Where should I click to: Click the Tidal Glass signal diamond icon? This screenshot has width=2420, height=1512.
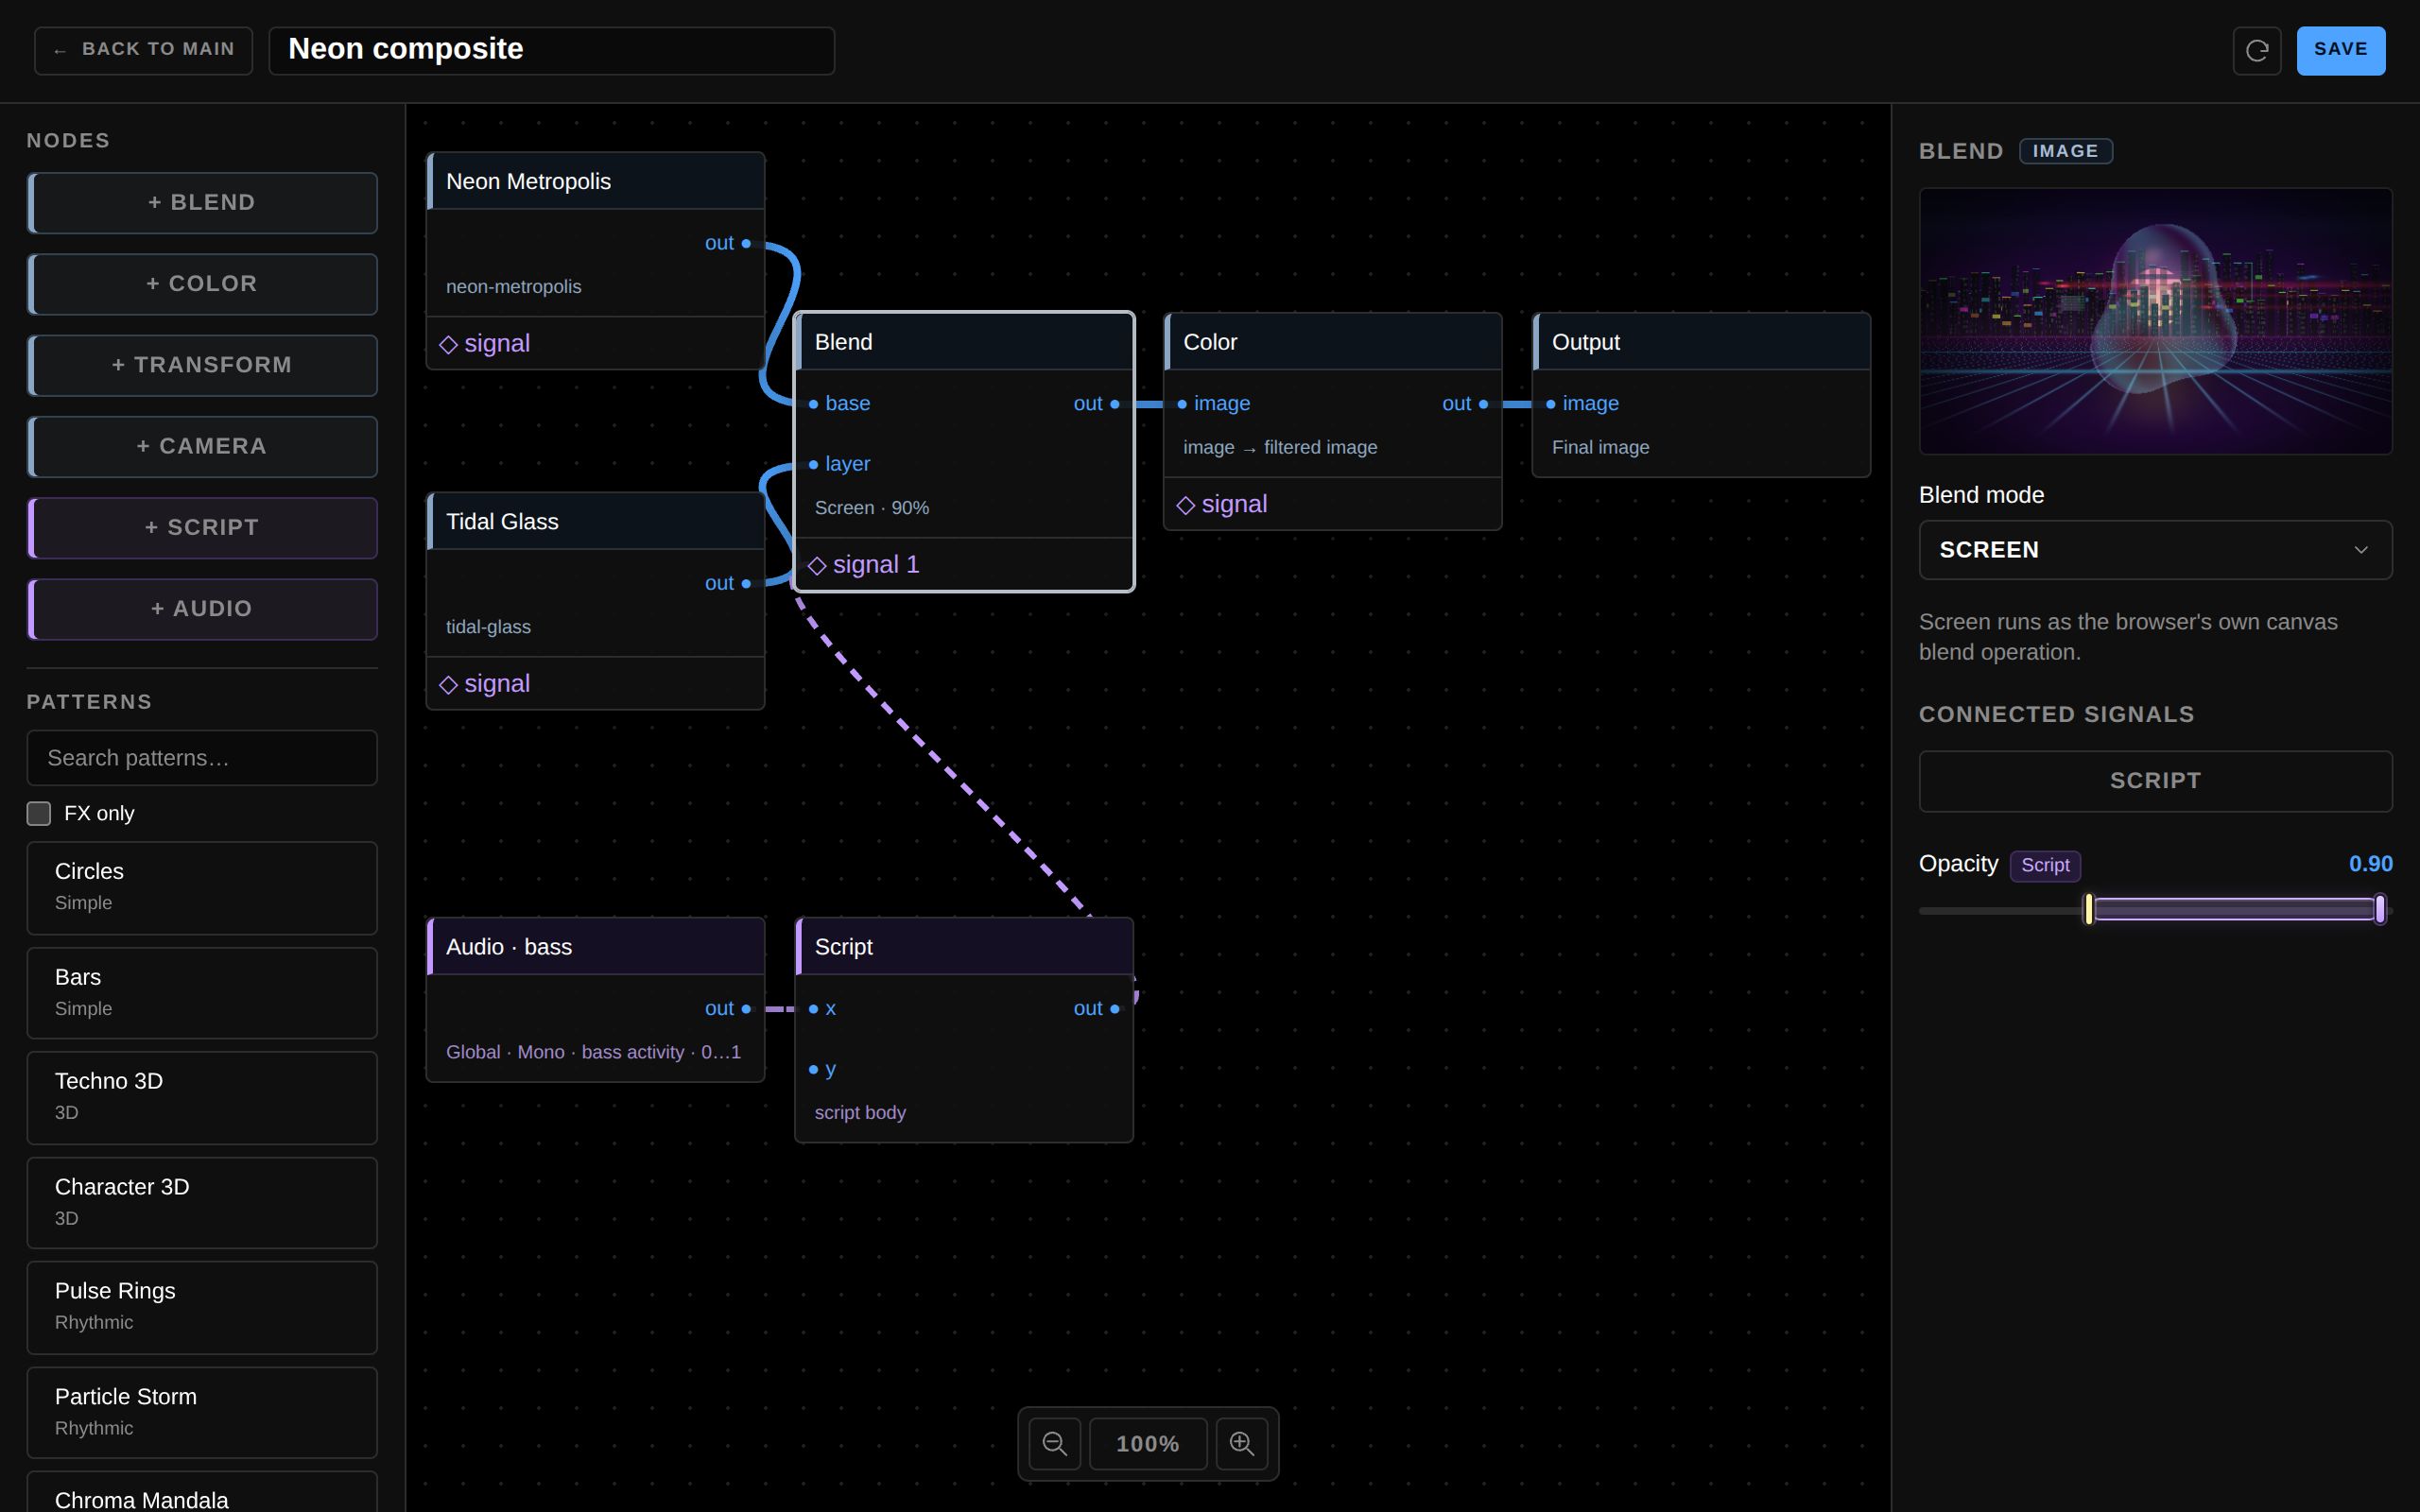448,684
